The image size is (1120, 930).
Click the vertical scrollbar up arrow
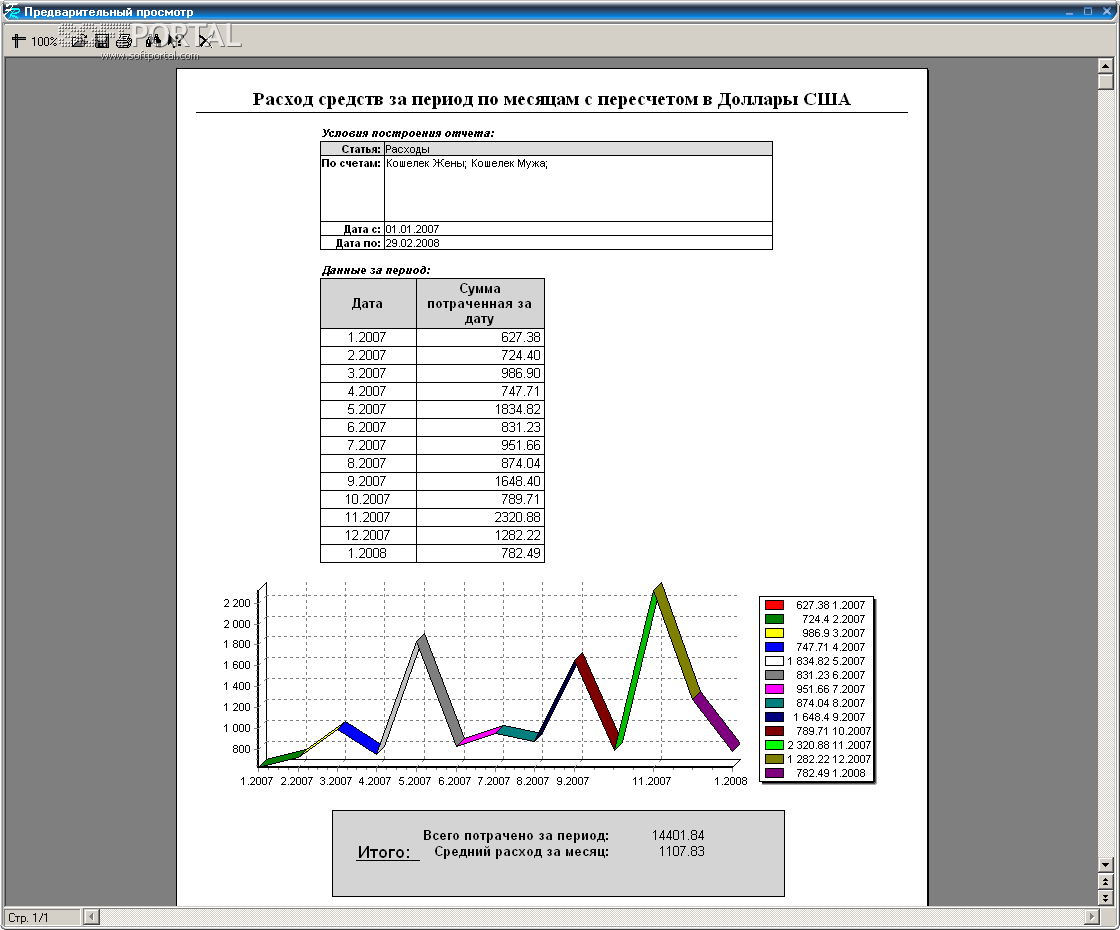click(x=1105, y=66)
